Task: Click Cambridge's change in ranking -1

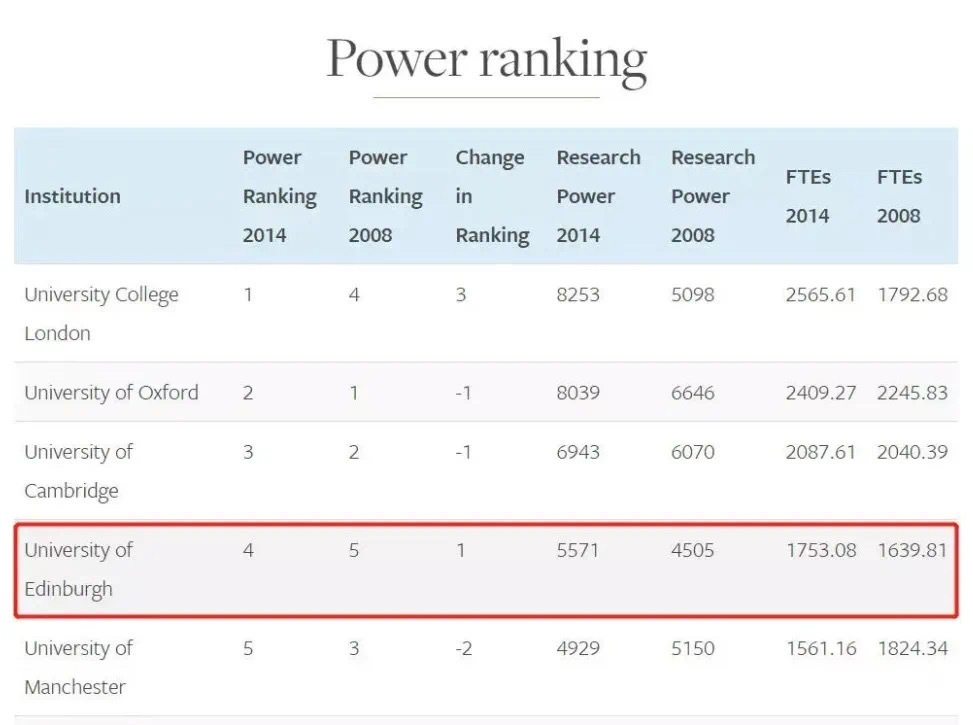Action: pos(463,452)
